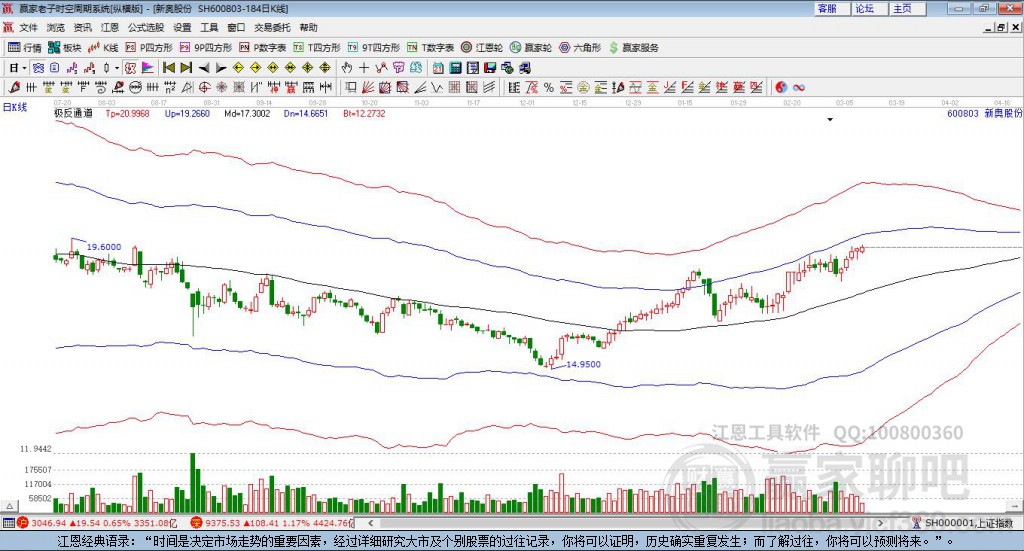Open the 交易委托 menu
Viewport: 1024px width, 551px height.
[272, 27]
